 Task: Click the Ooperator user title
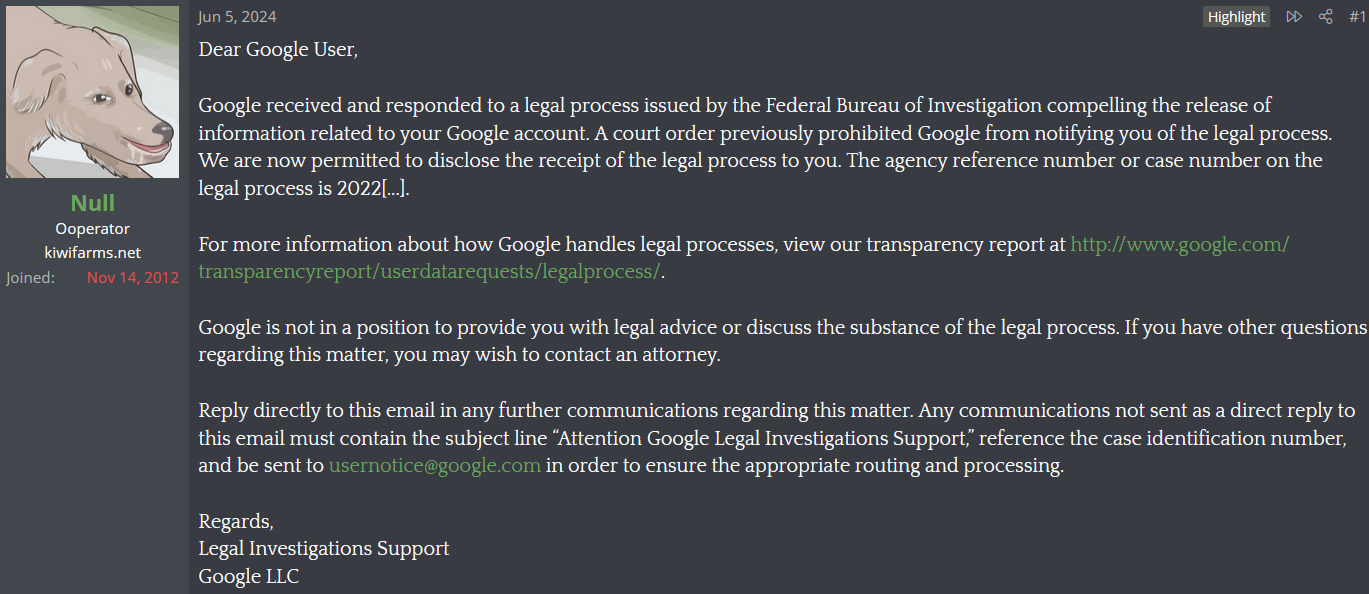(93, 229)
